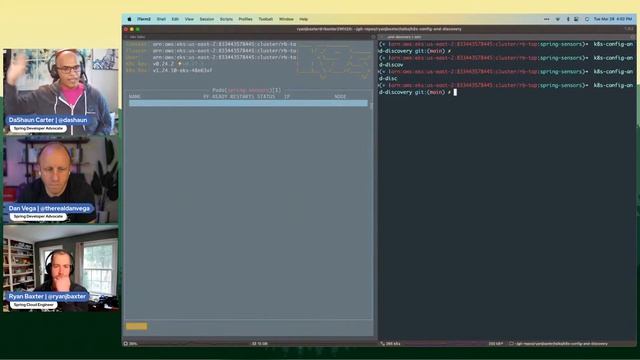The width and height of the screenshot is (640, 360).
Task: Open the Apple menu
Action: tap(129, 19)
